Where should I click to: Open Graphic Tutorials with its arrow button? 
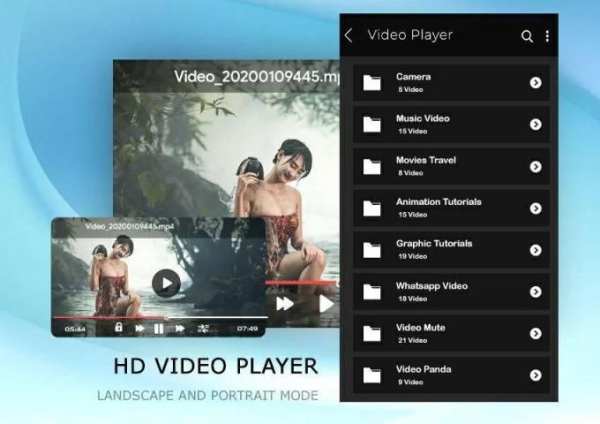pos(536,250)
